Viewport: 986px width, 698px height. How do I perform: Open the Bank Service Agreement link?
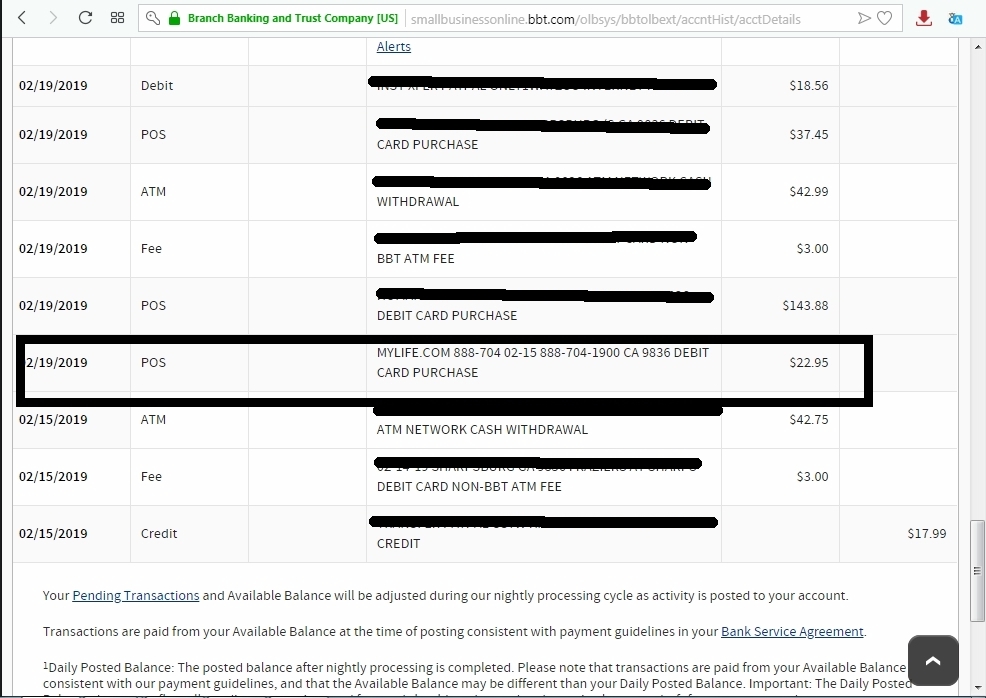(x=792, y=631)
